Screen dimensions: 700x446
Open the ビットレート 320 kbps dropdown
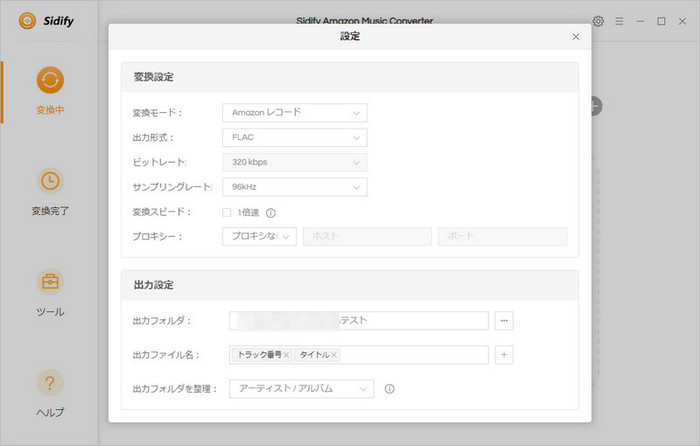click(x=295, y=163)
